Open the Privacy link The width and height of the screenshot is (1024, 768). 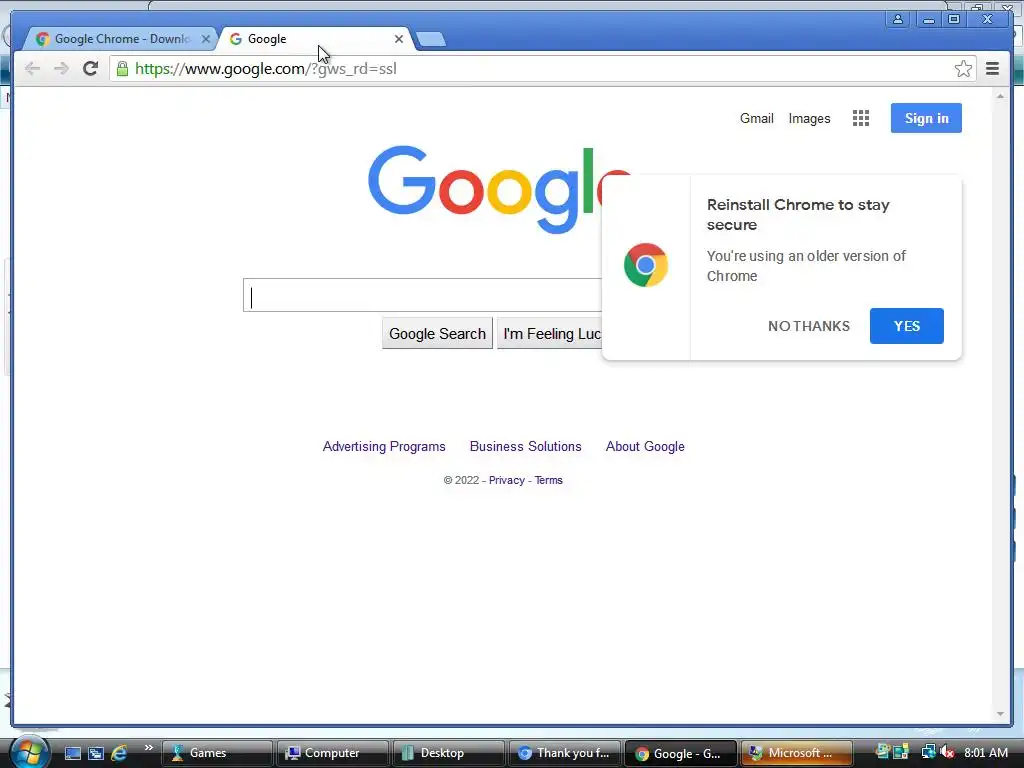pyautogui.click(x=507, y=480)
